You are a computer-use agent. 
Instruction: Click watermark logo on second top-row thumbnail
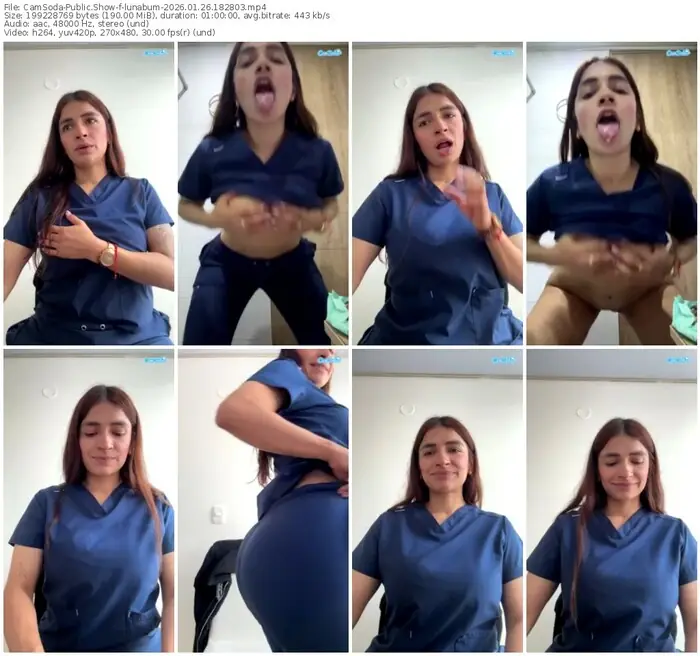pos(329,52)
